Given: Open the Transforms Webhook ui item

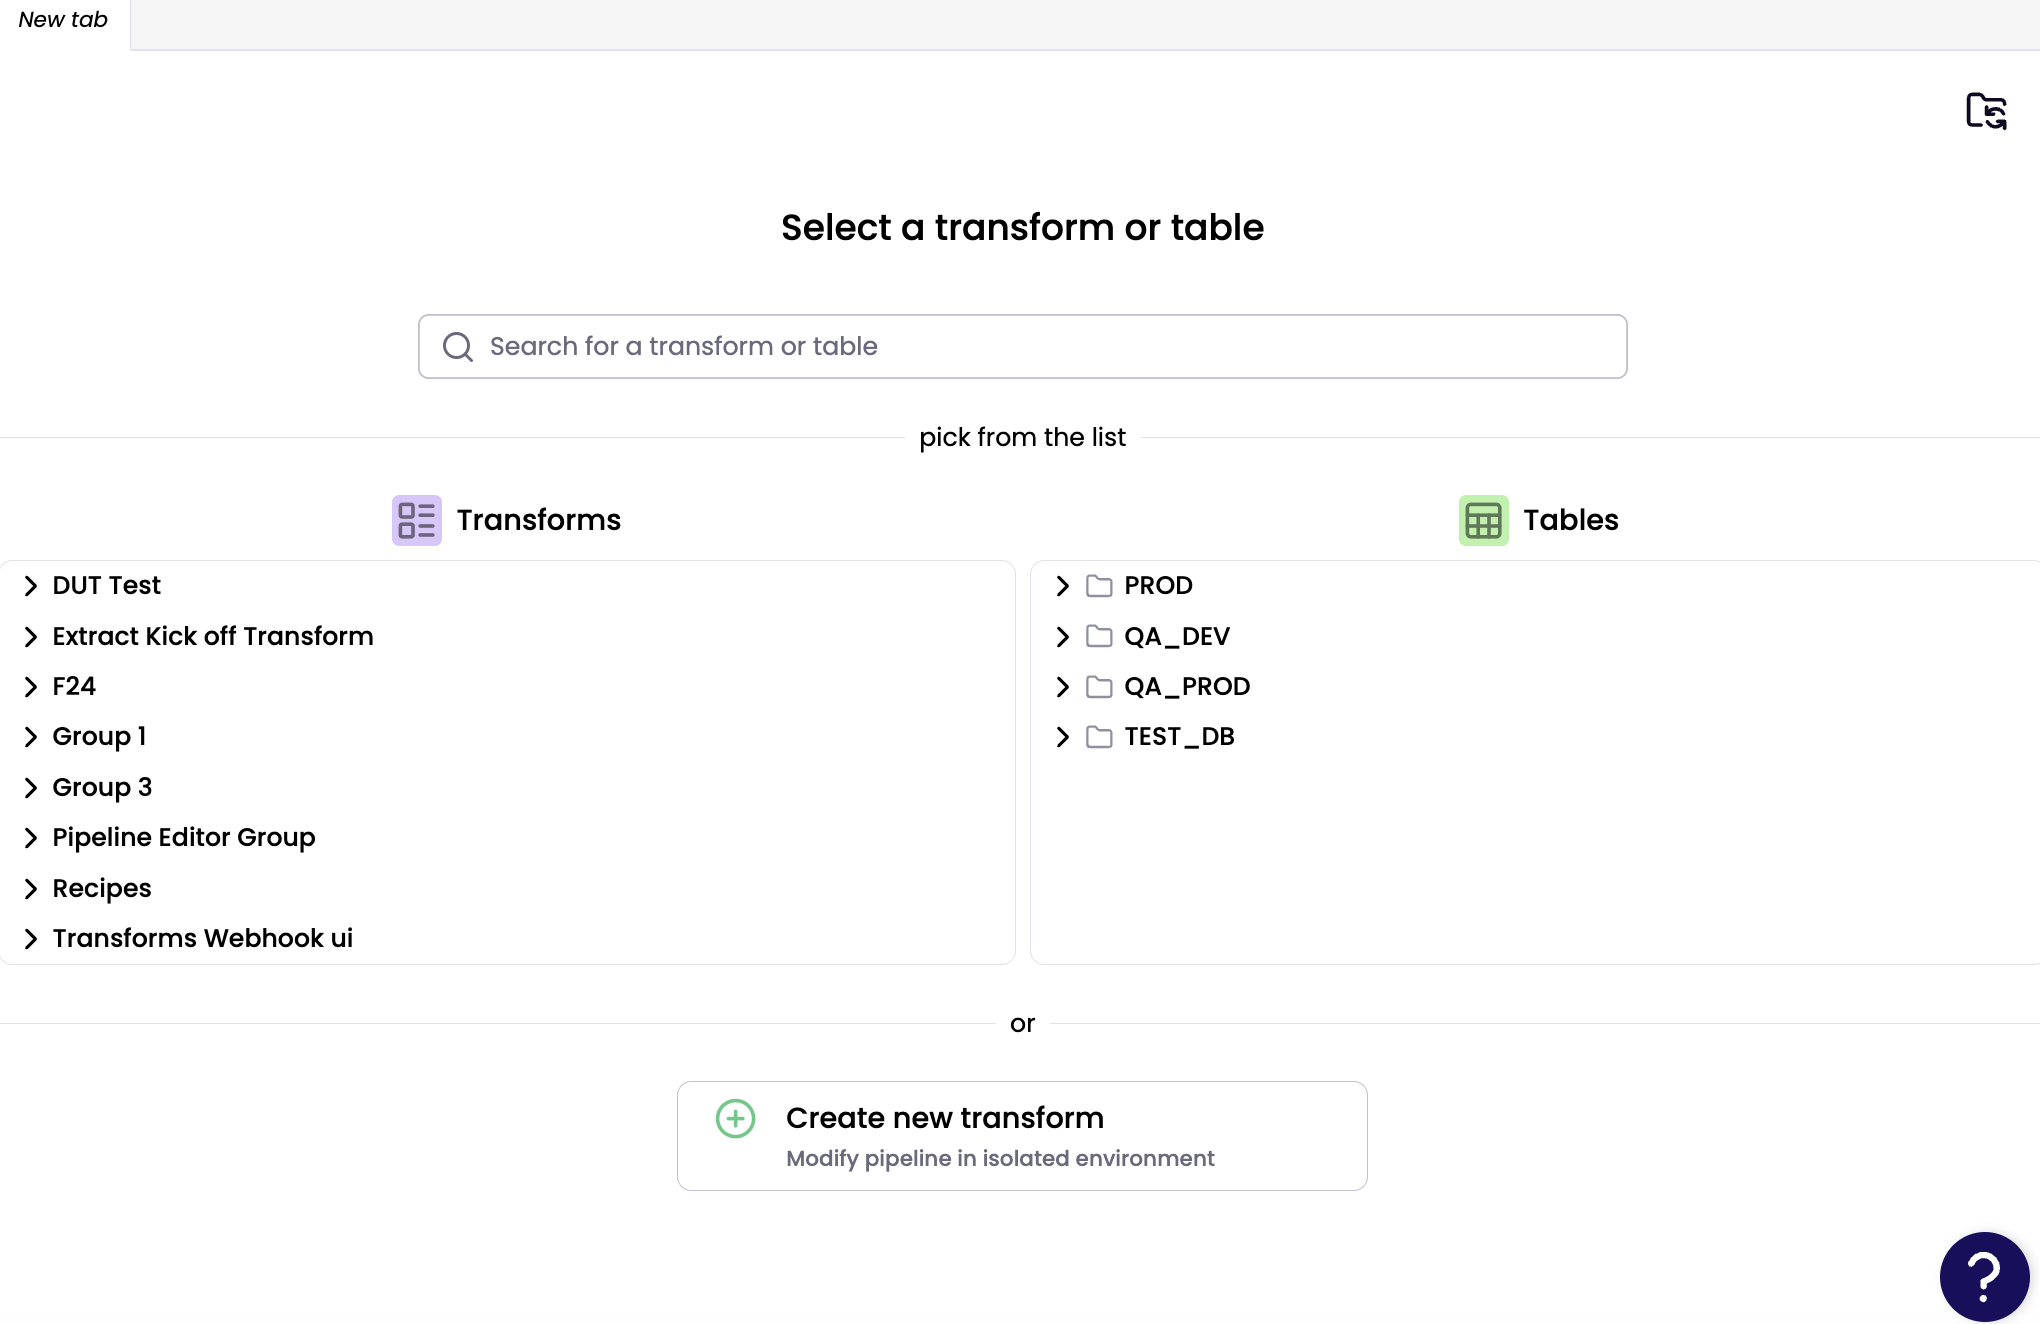Looking at the screenshot, I should [202, 939].
